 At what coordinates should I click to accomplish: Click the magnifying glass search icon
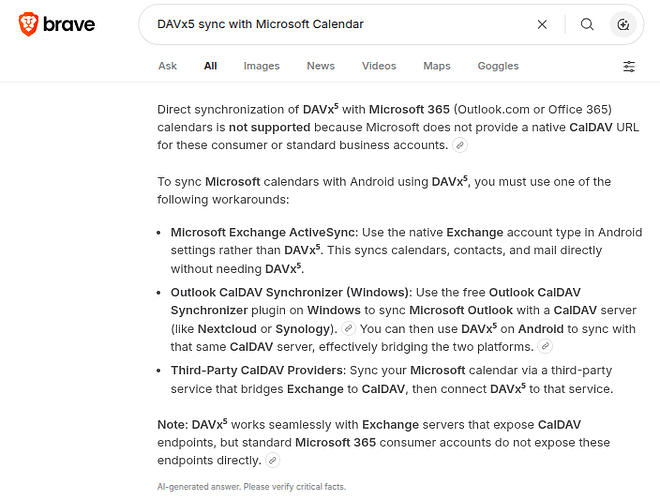587,24
